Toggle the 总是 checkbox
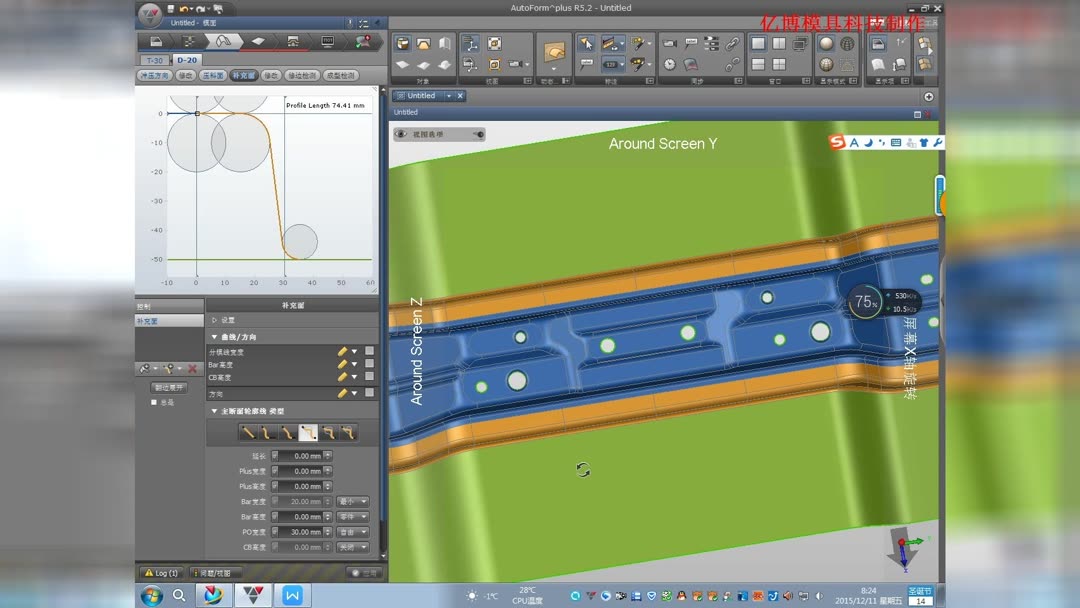 153,402
